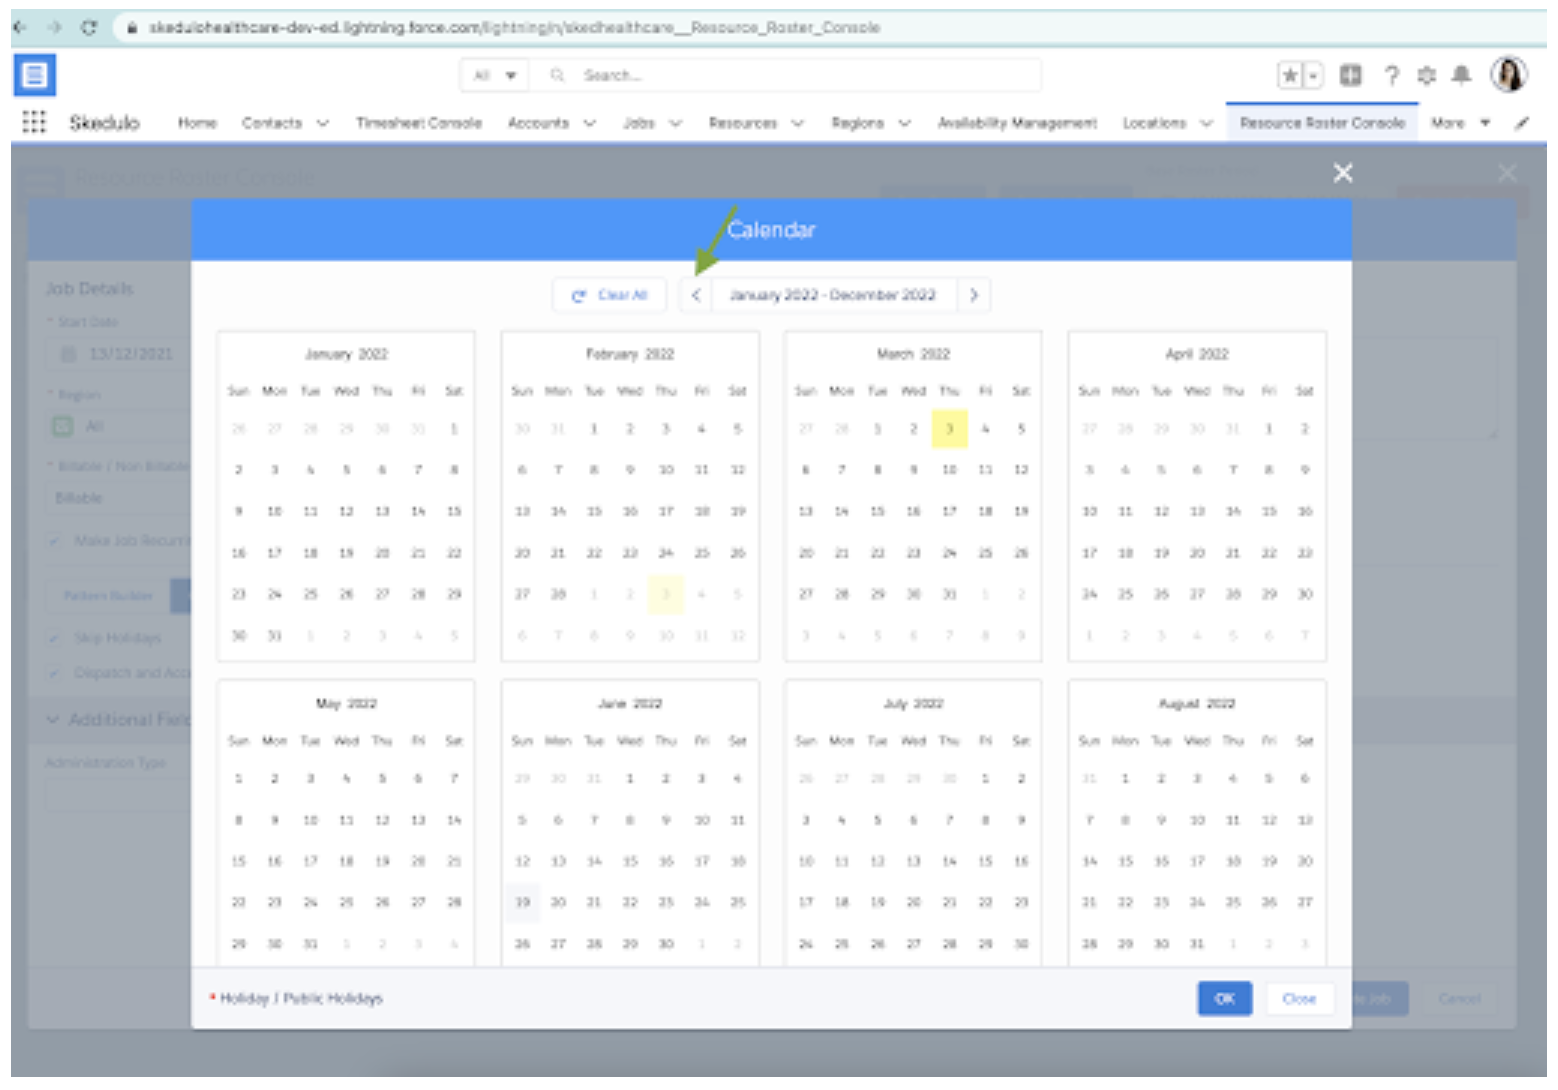Select June 19 2022 date cell

tap(522, 902)
